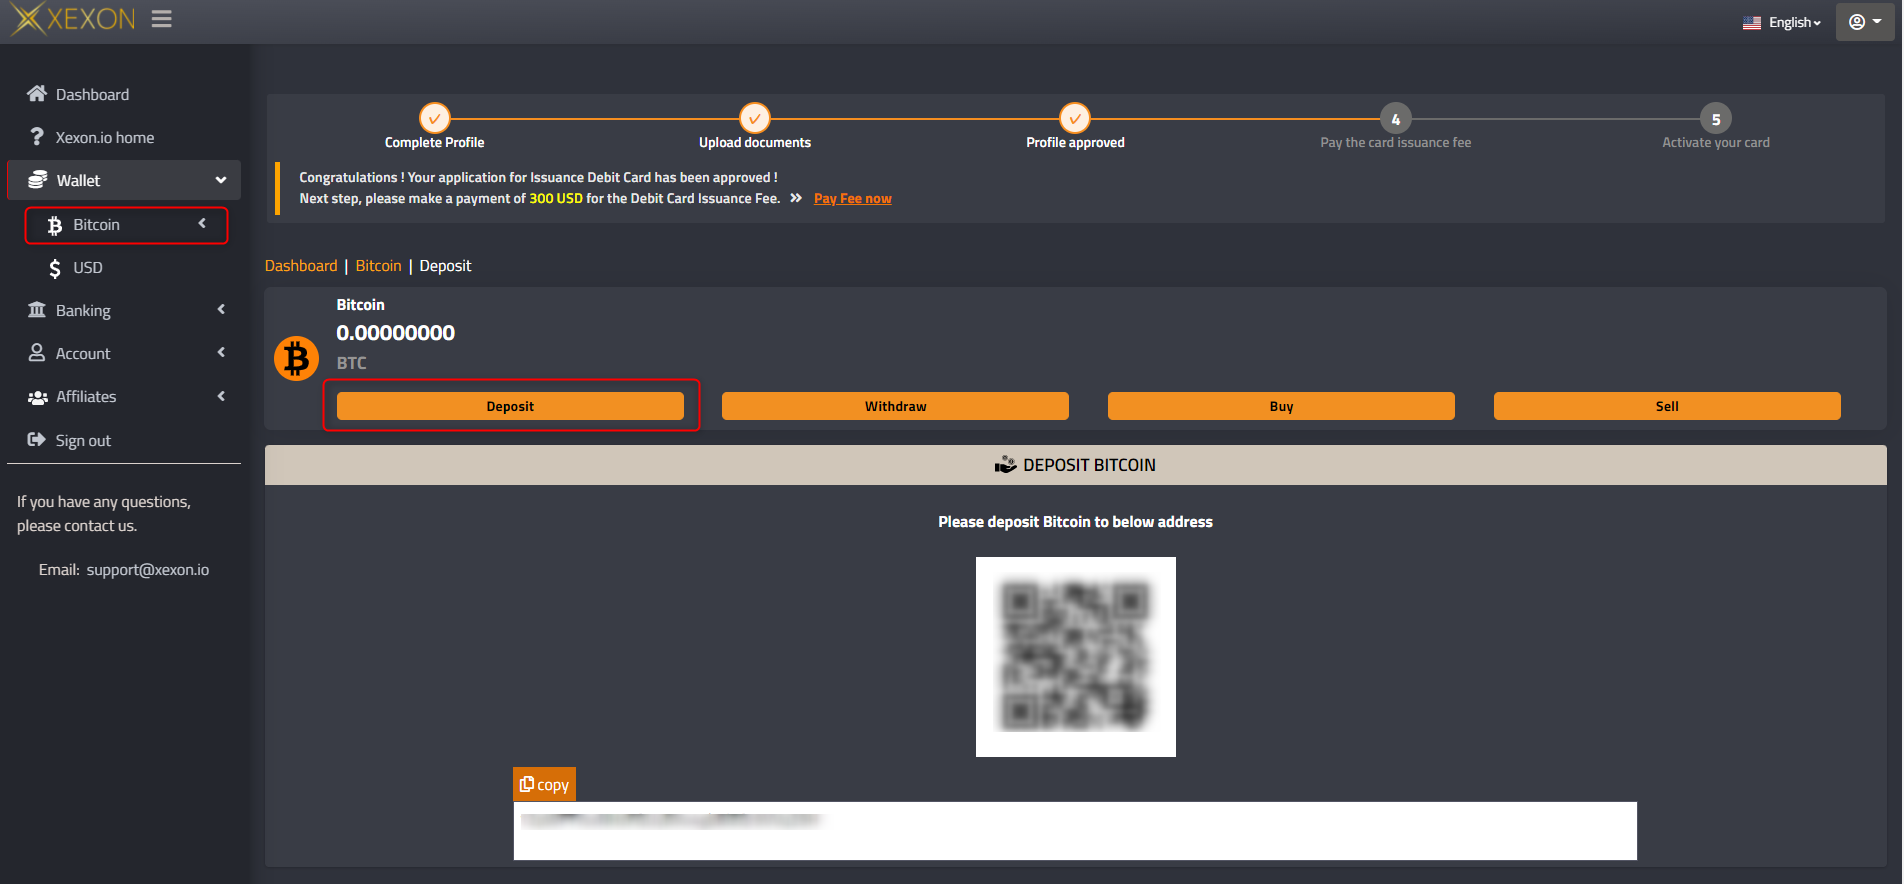Image resolution: width=1904 pixels, height=884 pixels.
Task: Click the Xexon logo
Action: click(72, 19)
